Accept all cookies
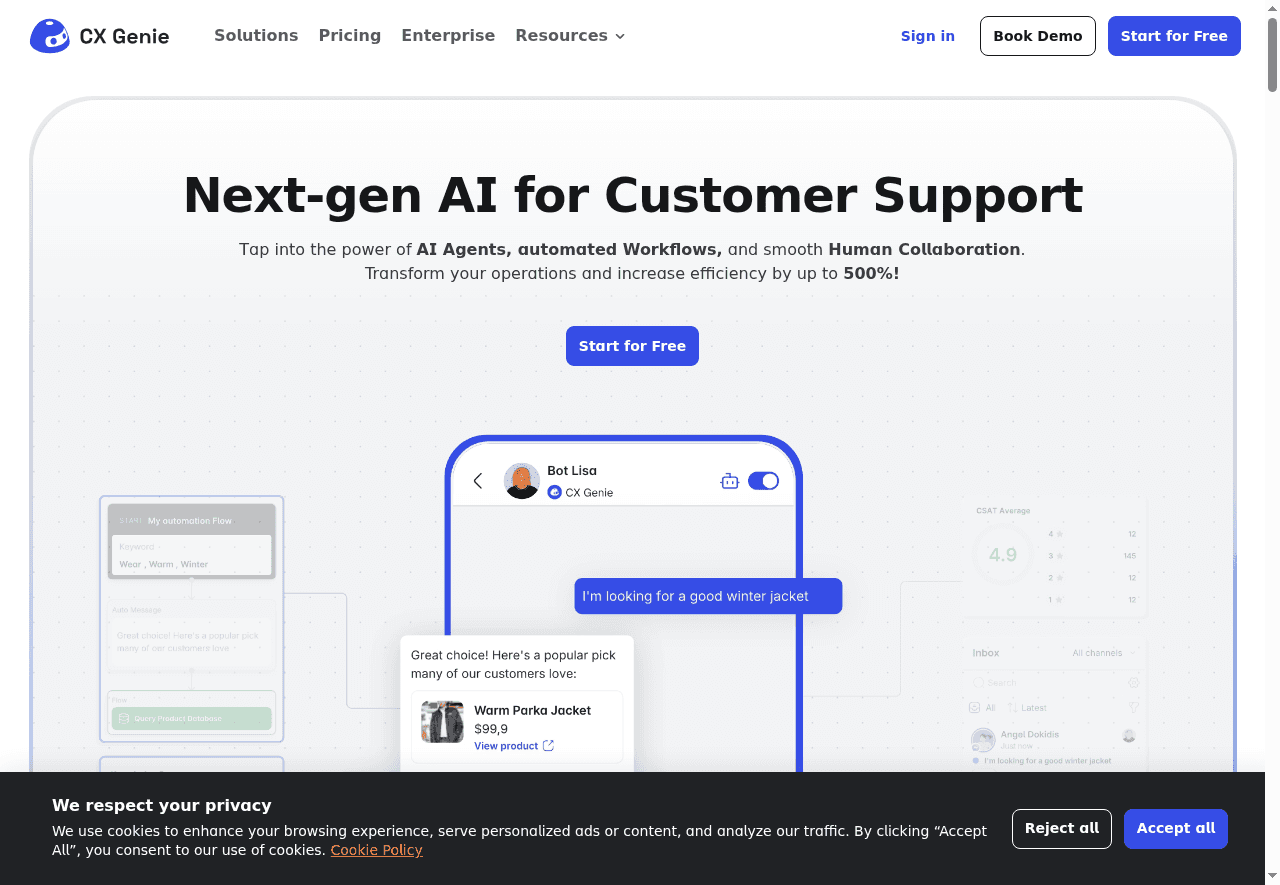This screenshot has height=885, width=1280. (x=1175, y=828)
